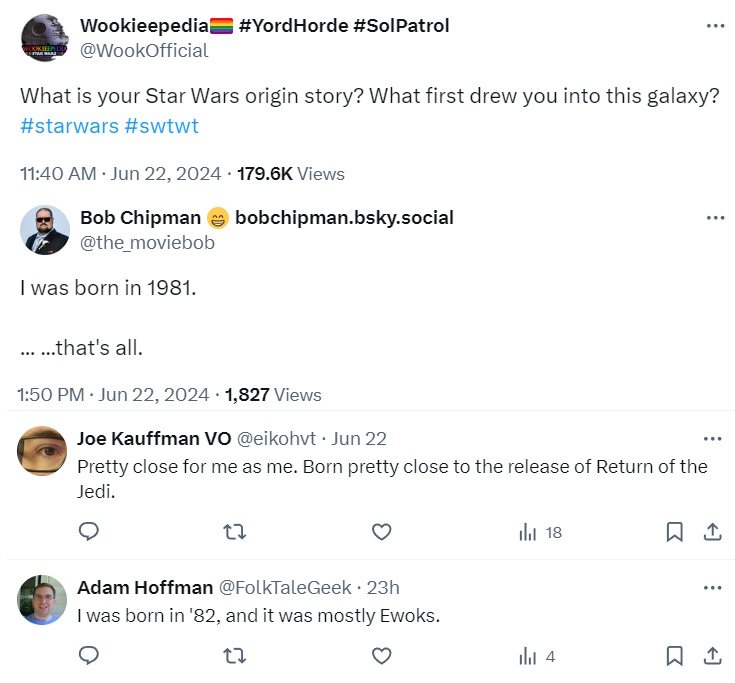Like Joe Kauffman's reply about Jedi
Image resolution: width=735 pixels, height=683 pixels.
coord(381,532)
